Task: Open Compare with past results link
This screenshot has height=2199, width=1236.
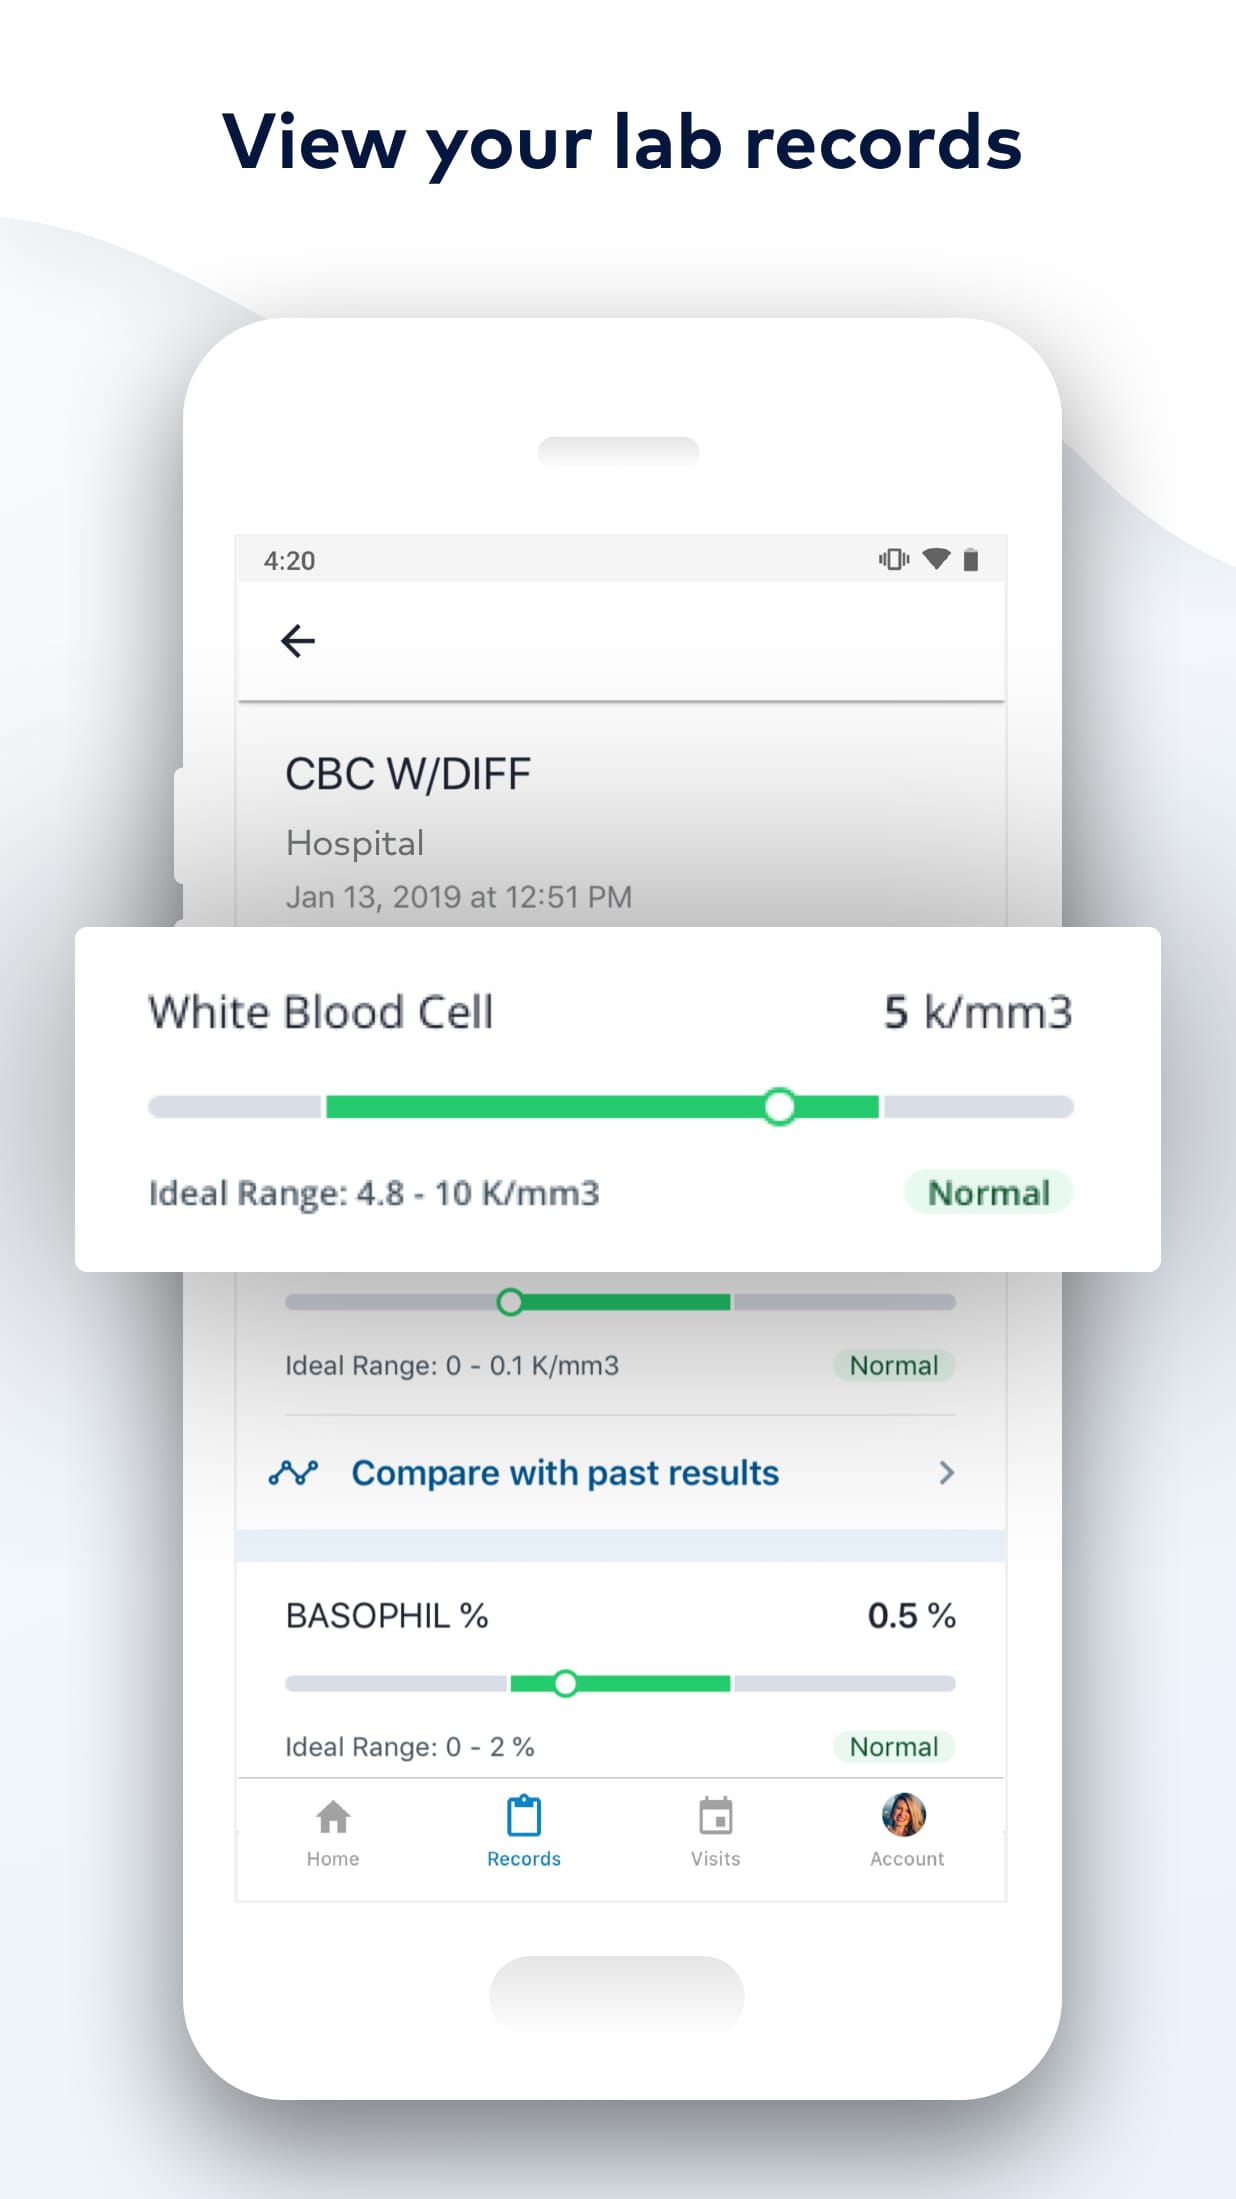Action: 564,1473
